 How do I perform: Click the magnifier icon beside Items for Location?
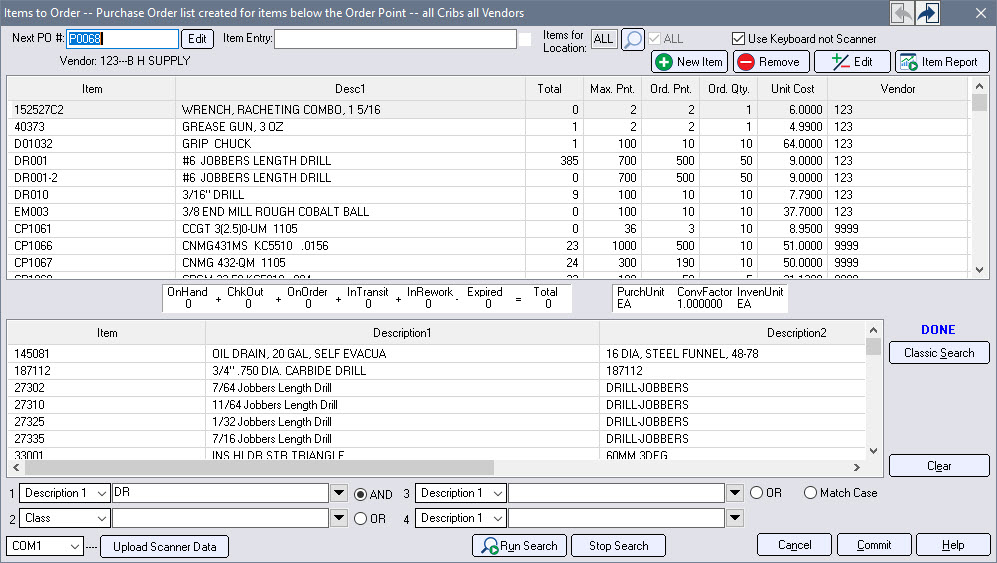[x=632, y=39]
